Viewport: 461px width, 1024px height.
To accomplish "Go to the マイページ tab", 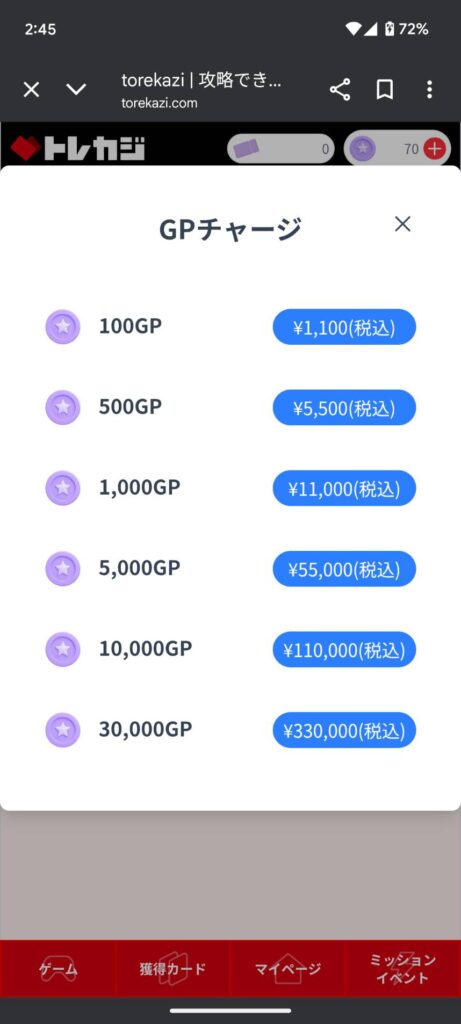I will click(x=288, y=969).
